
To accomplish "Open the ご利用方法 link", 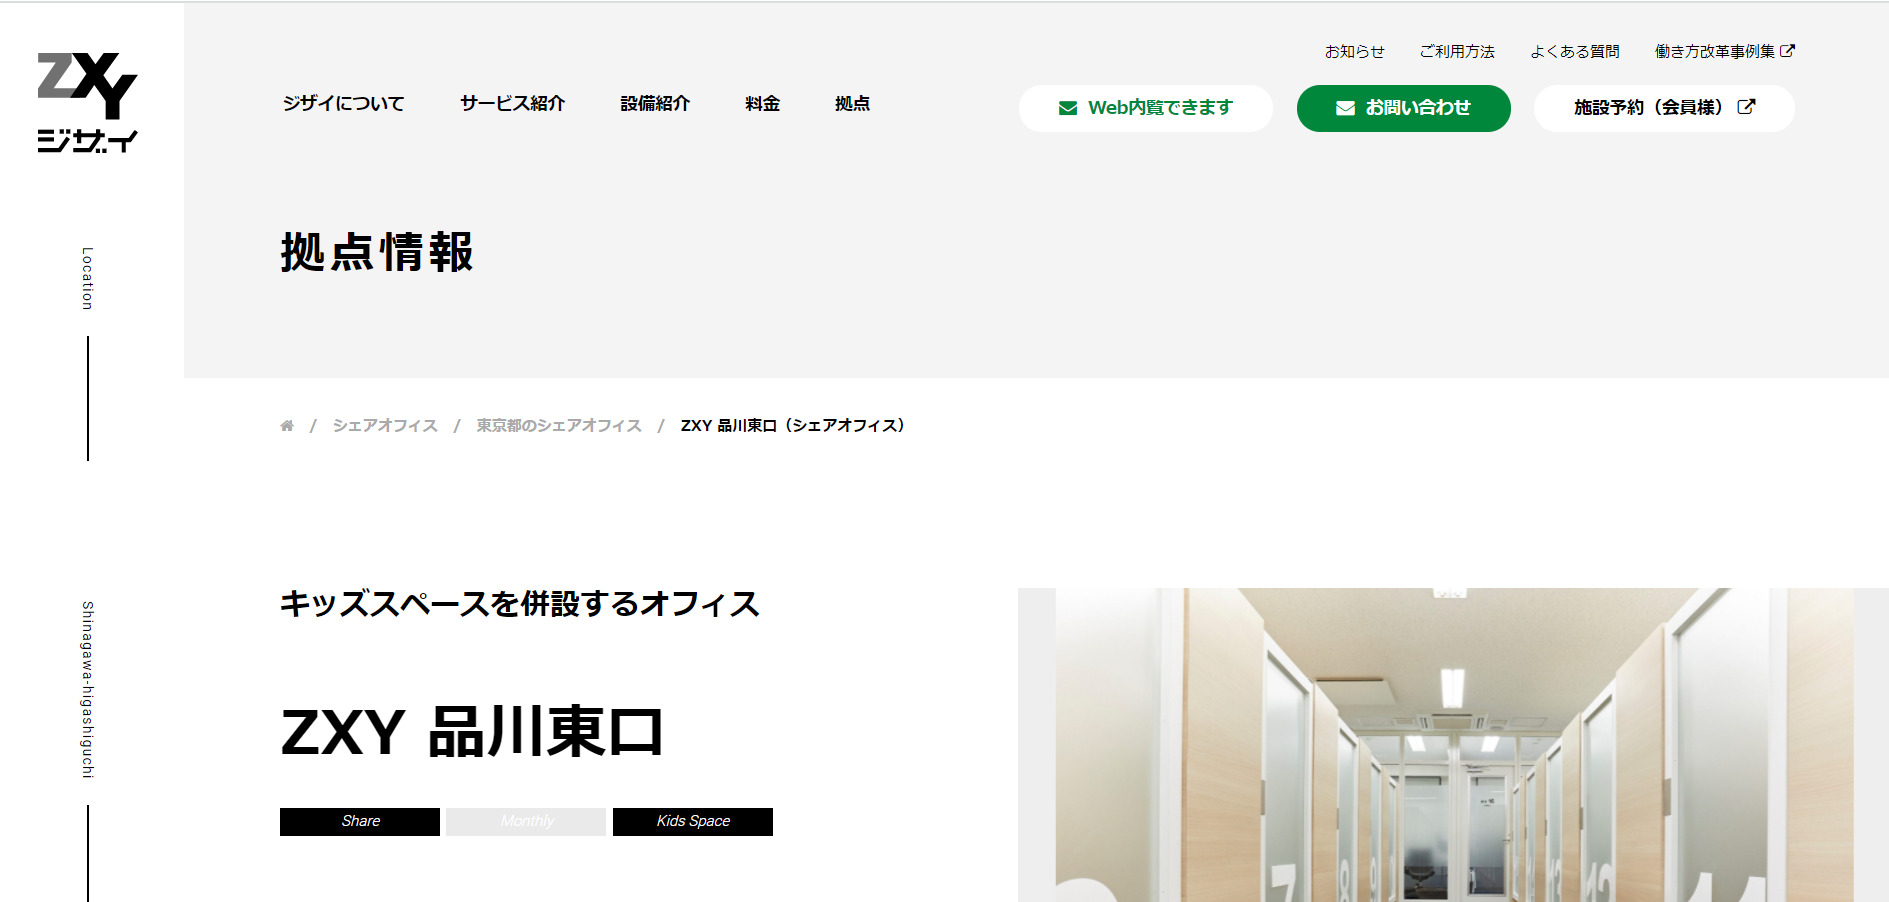I will pyautogui.click(x=1456, y=52).
